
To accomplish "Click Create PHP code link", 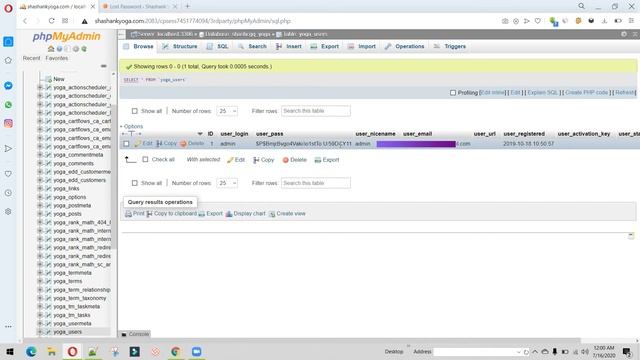I will pos(587,93).
